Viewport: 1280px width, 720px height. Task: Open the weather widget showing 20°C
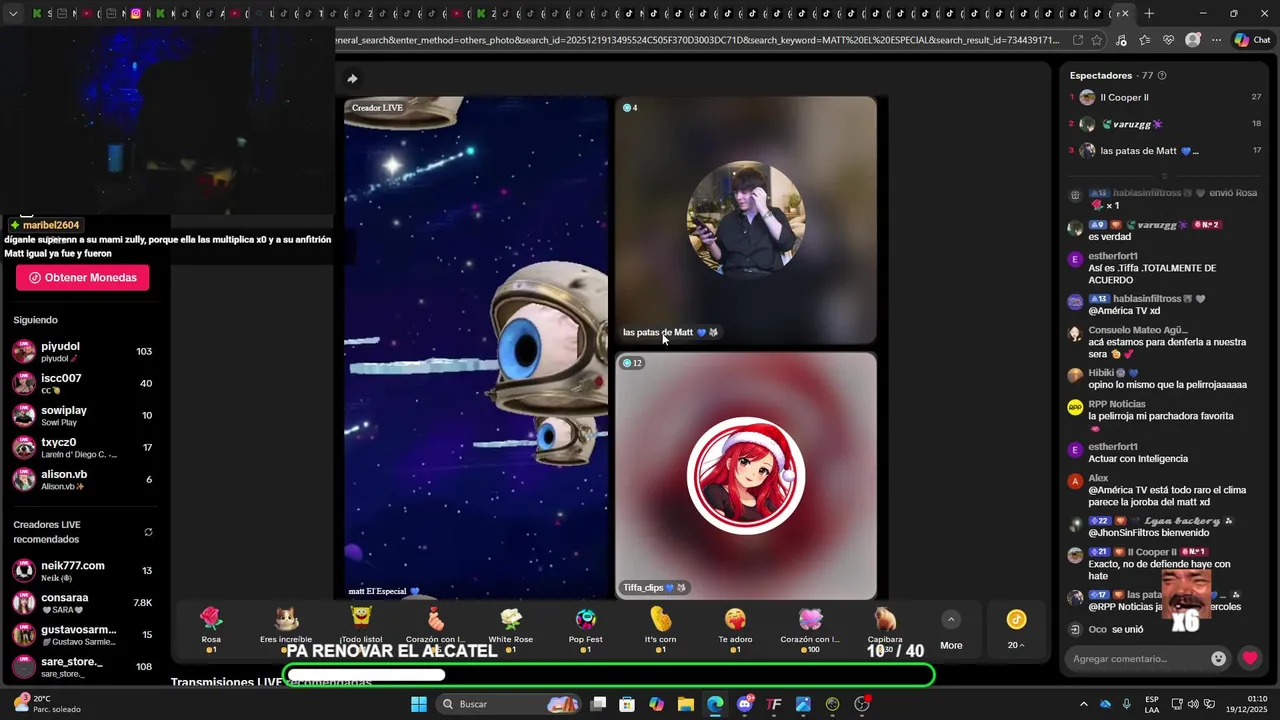pyautogui.click(x=45, y=704)
